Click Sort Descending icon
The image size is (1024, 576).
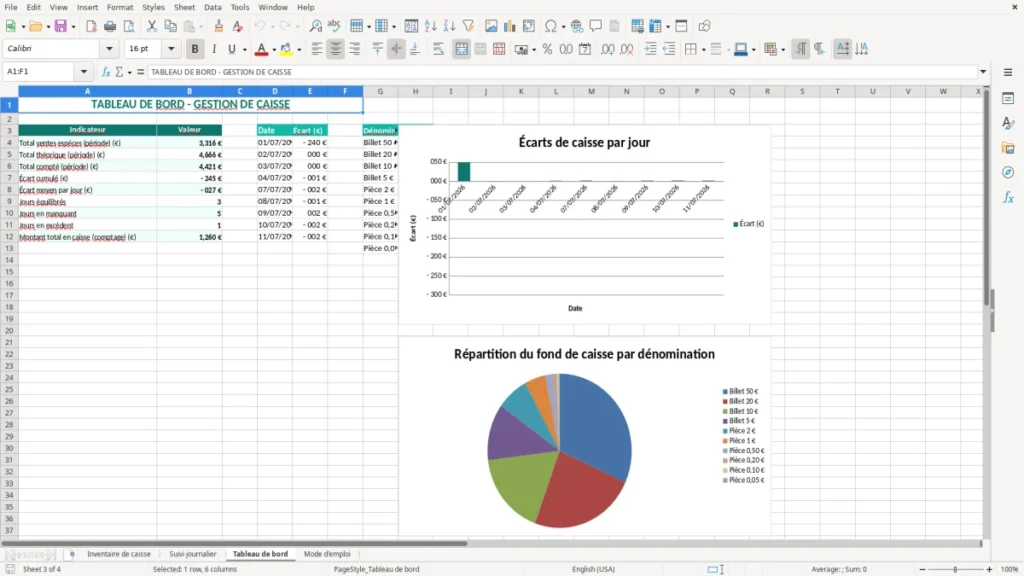pyautogui.click(x=449, y=26)
